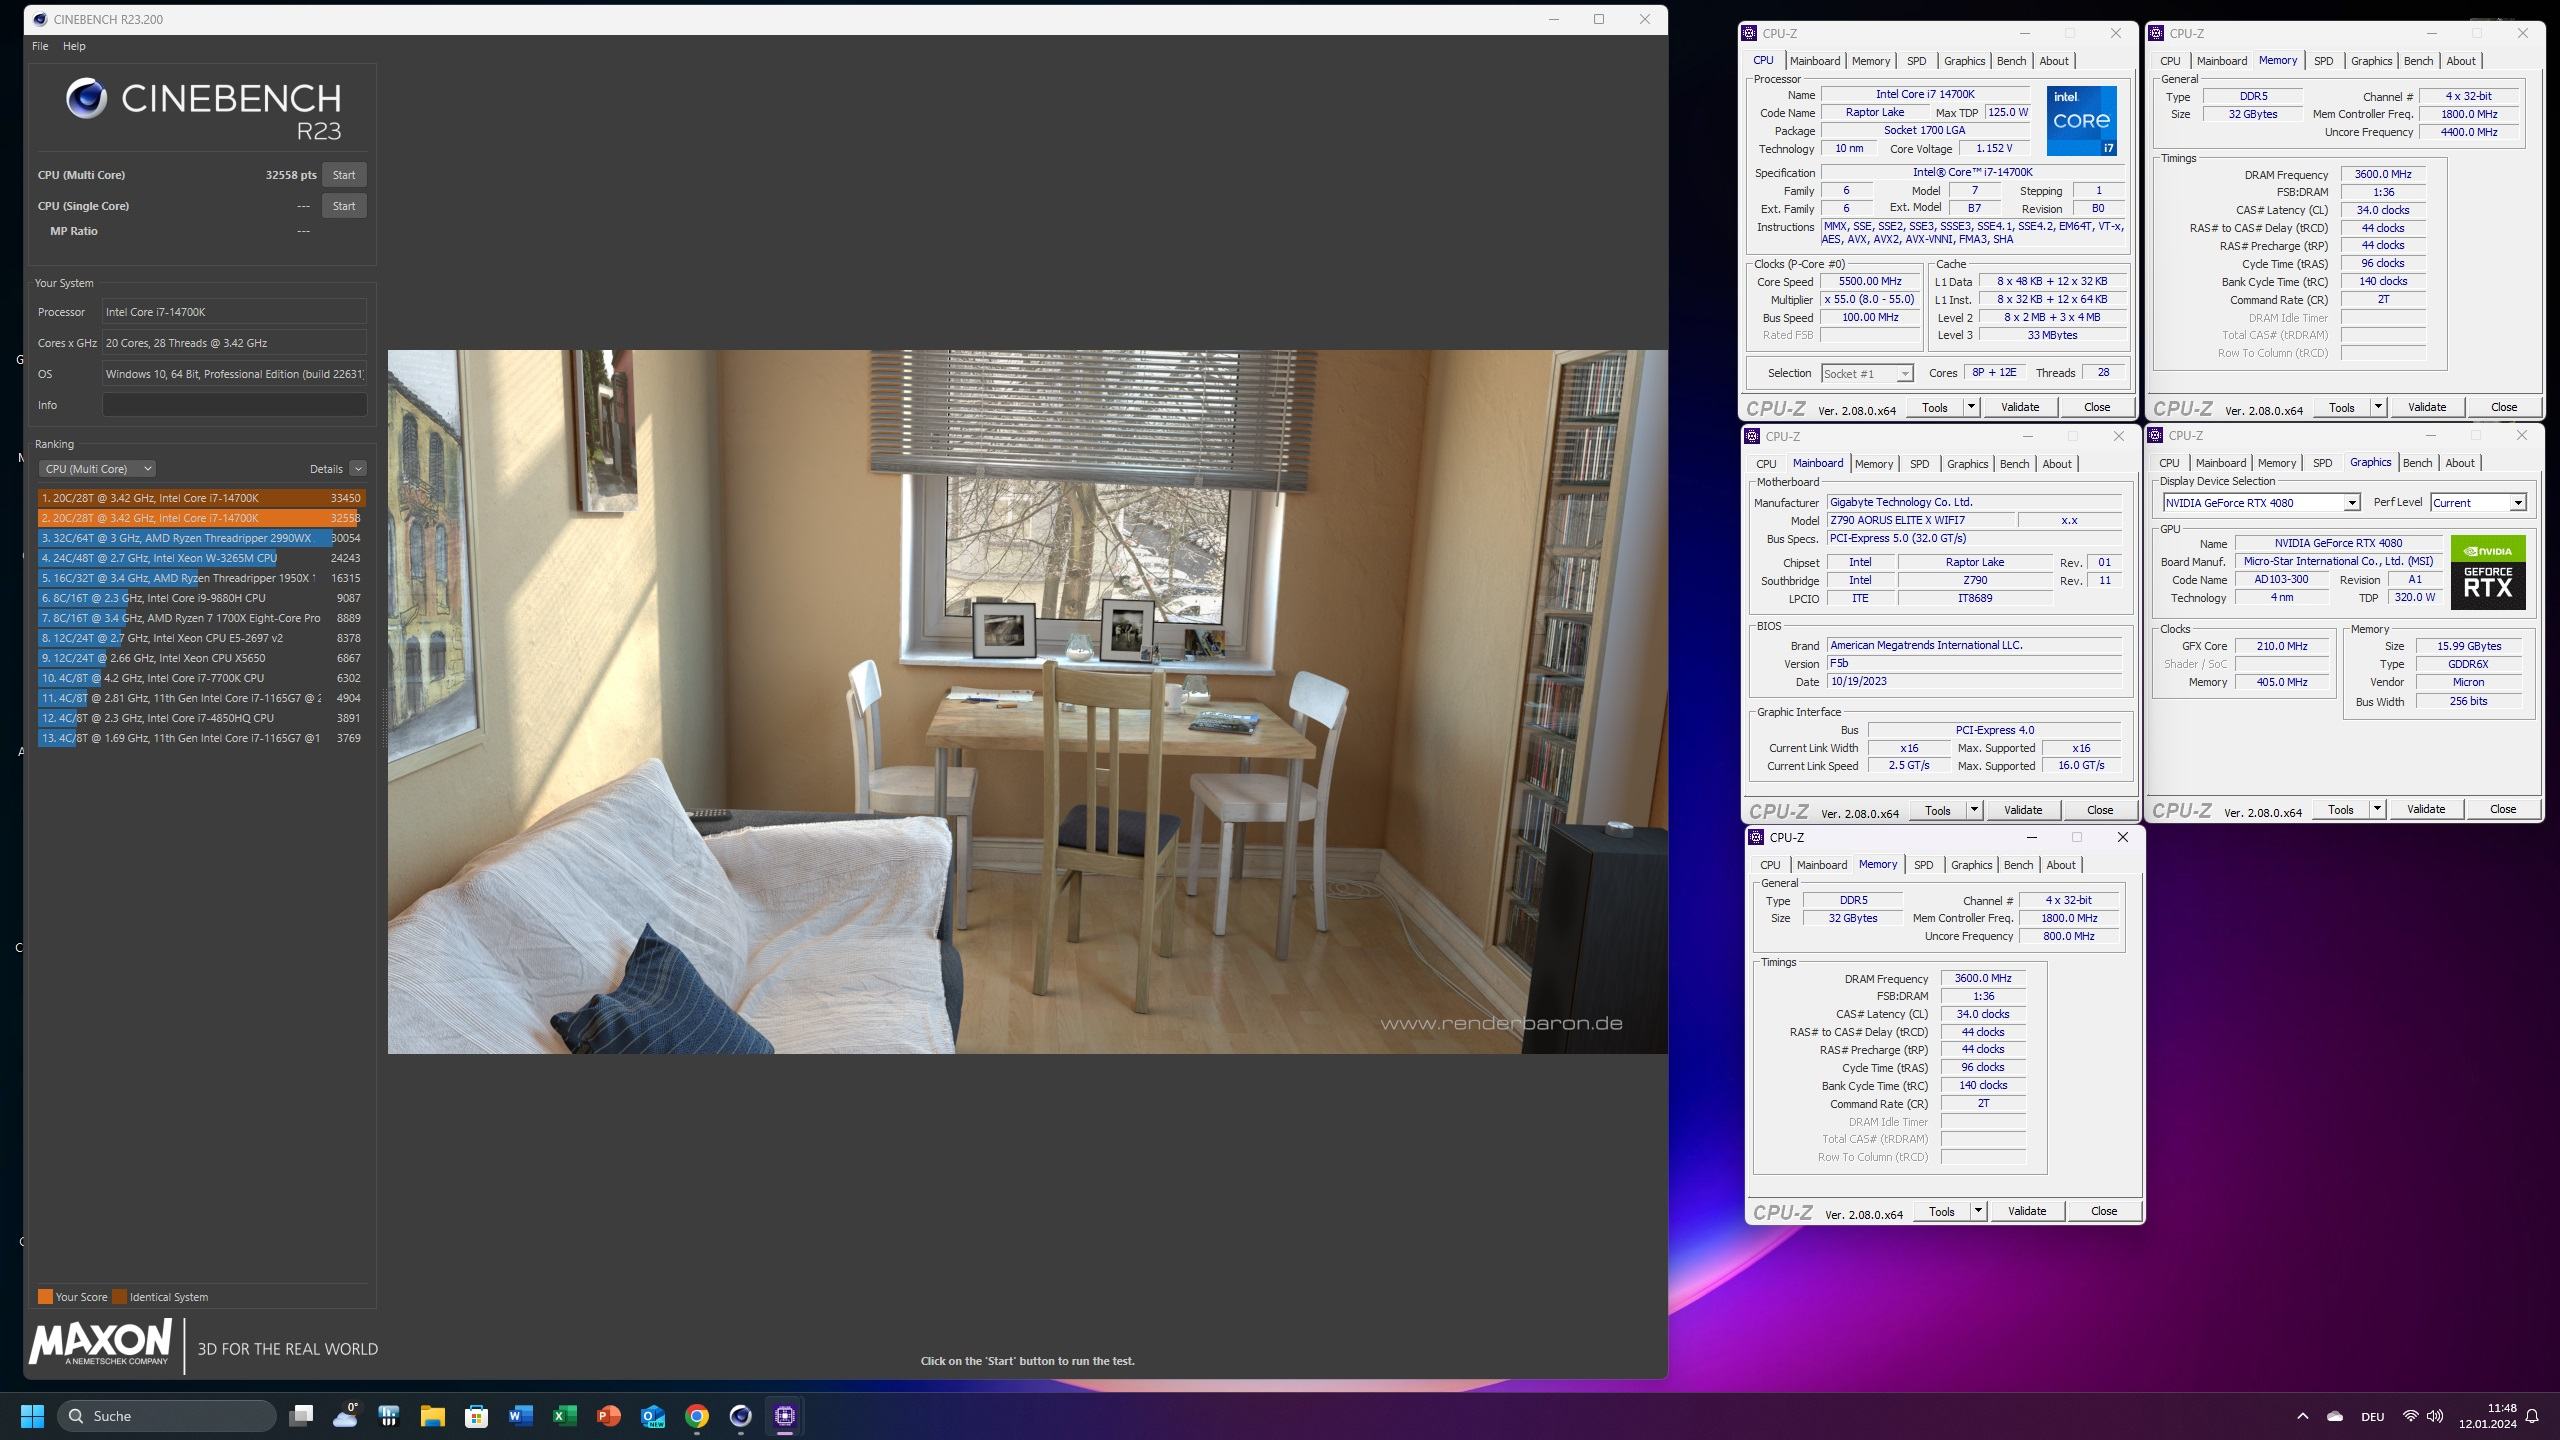Screen dimensions: 2560x1440
Task: Open Graphics tab in Memory window with 800 MHz uncore
Action: 1971,865
